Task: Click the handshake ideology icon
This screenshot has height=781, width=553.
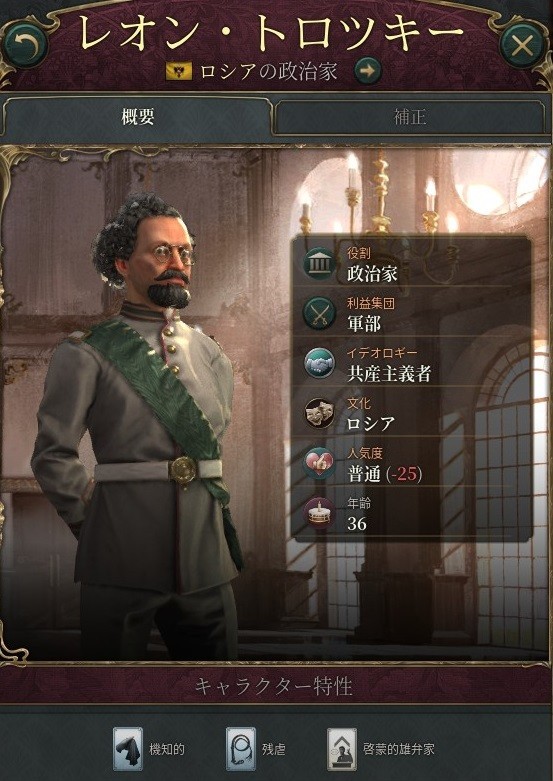Action: click(x=319, y=364)
